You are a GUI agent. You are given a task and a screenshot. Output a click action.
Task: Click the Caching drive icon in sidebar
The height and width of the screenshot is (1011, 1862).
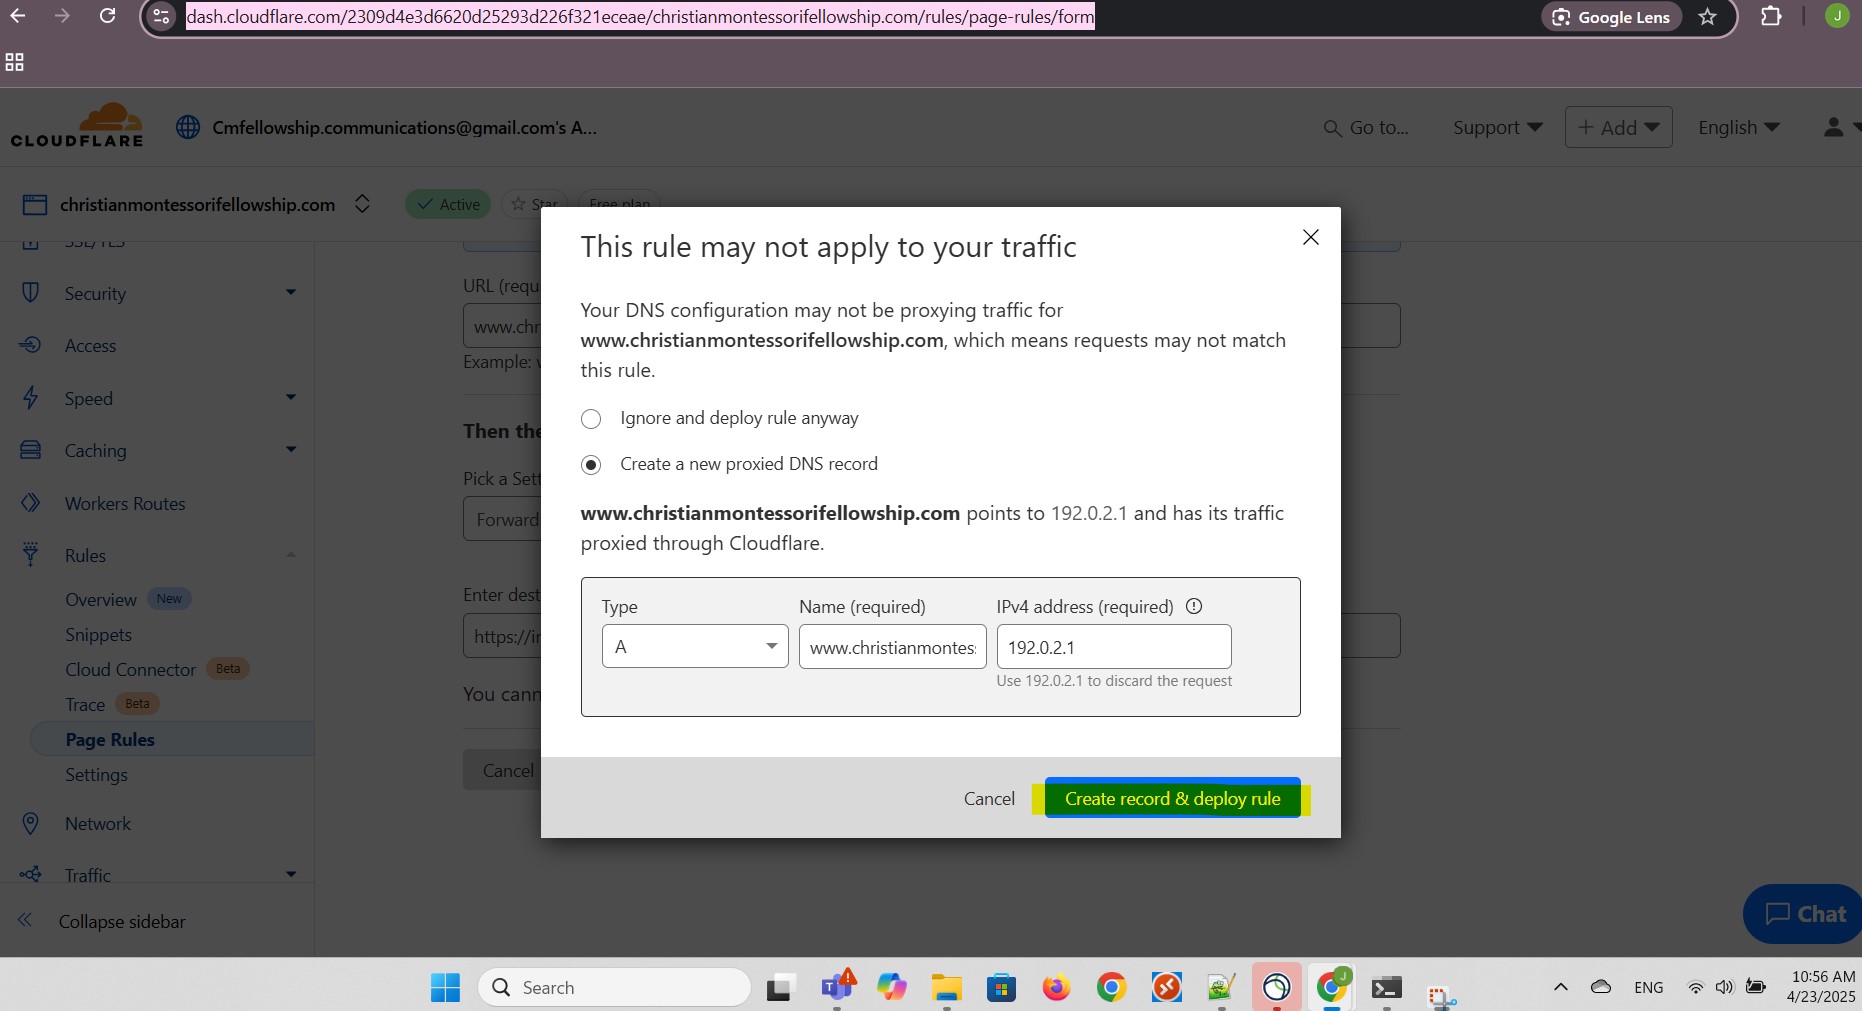31,450
